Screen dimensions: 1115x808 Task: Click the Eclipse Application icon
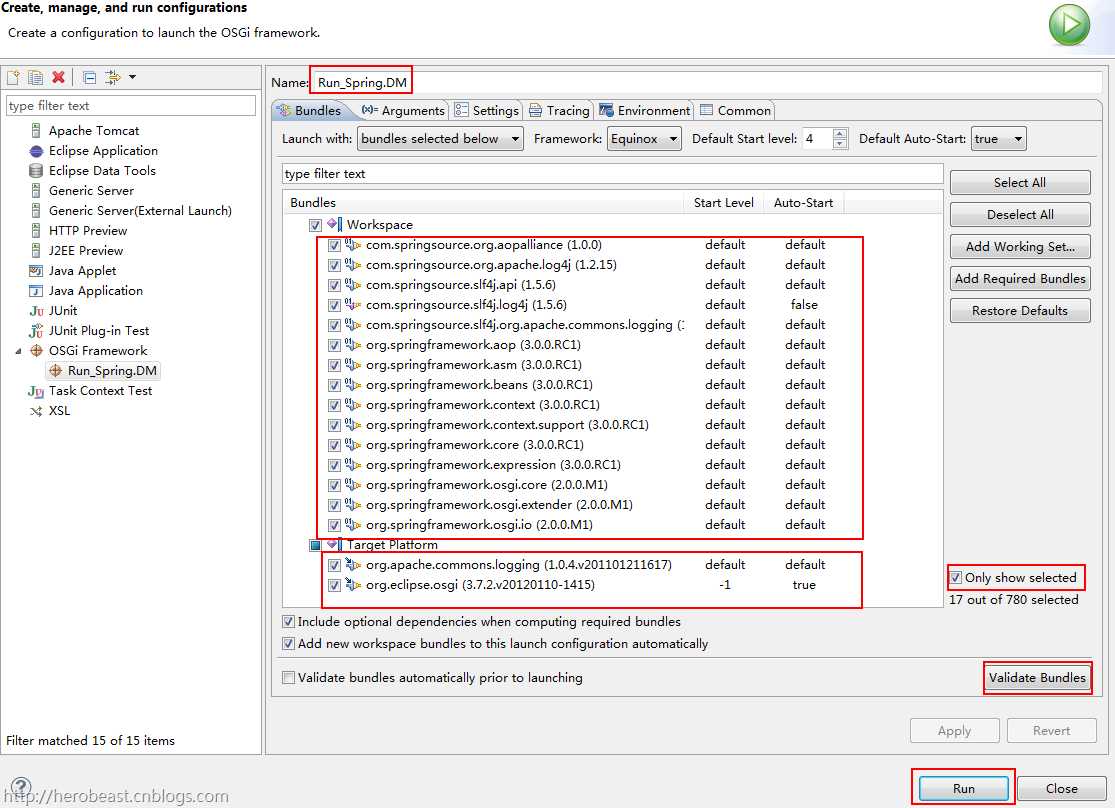click(x=36, y=151)
